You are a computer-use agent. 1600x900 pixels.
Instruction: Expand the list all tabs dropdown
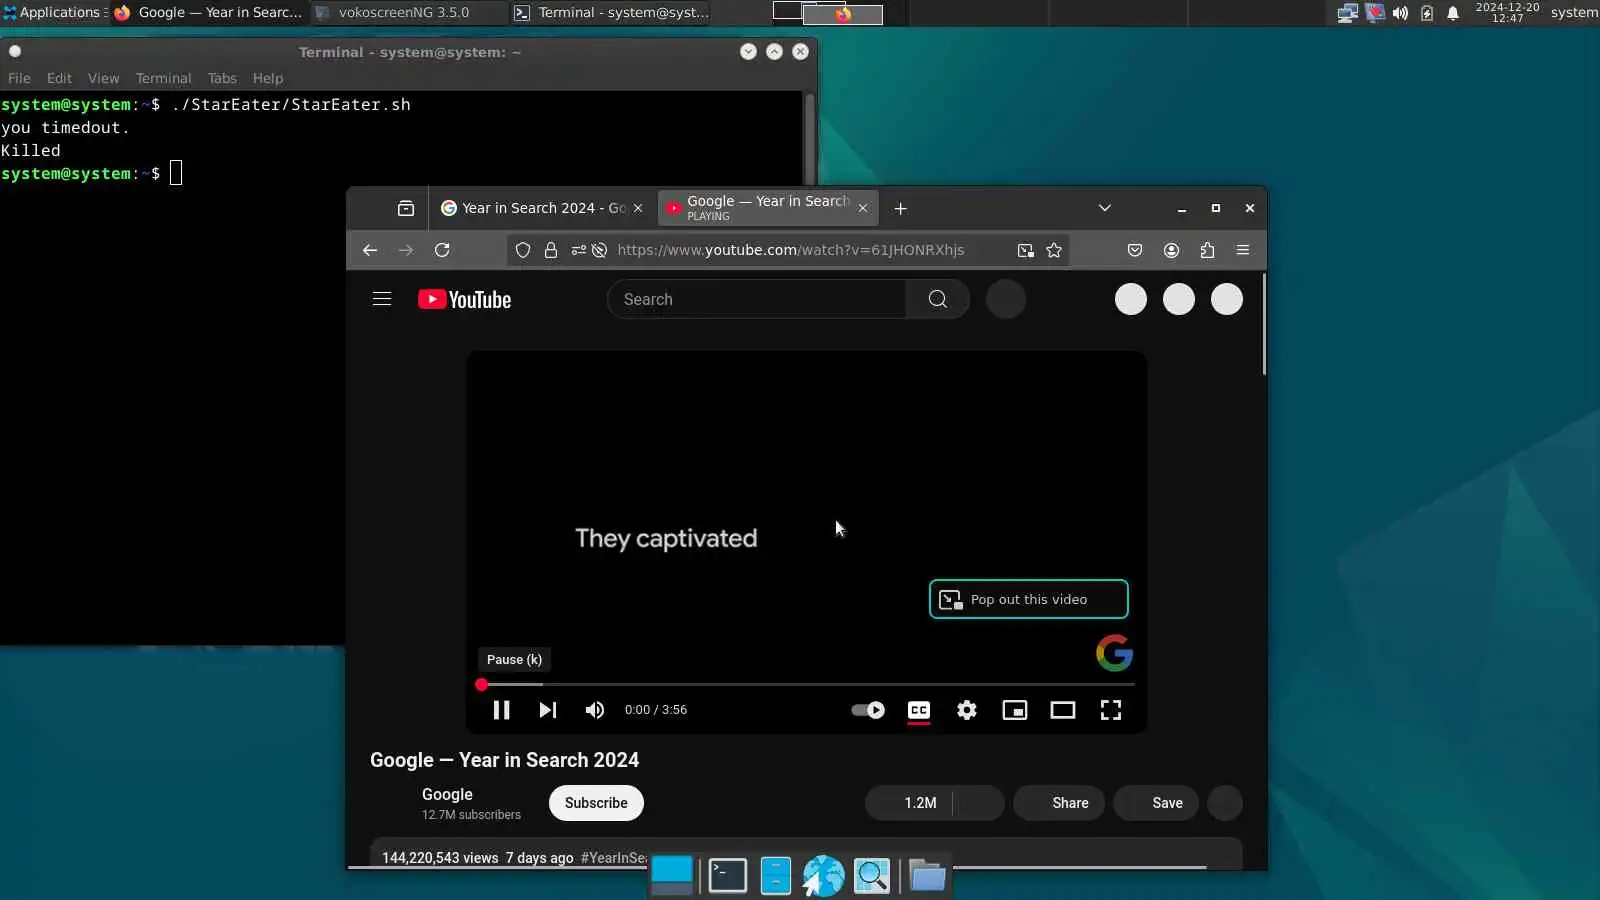pyautogui.click(x=1105, y=208)
